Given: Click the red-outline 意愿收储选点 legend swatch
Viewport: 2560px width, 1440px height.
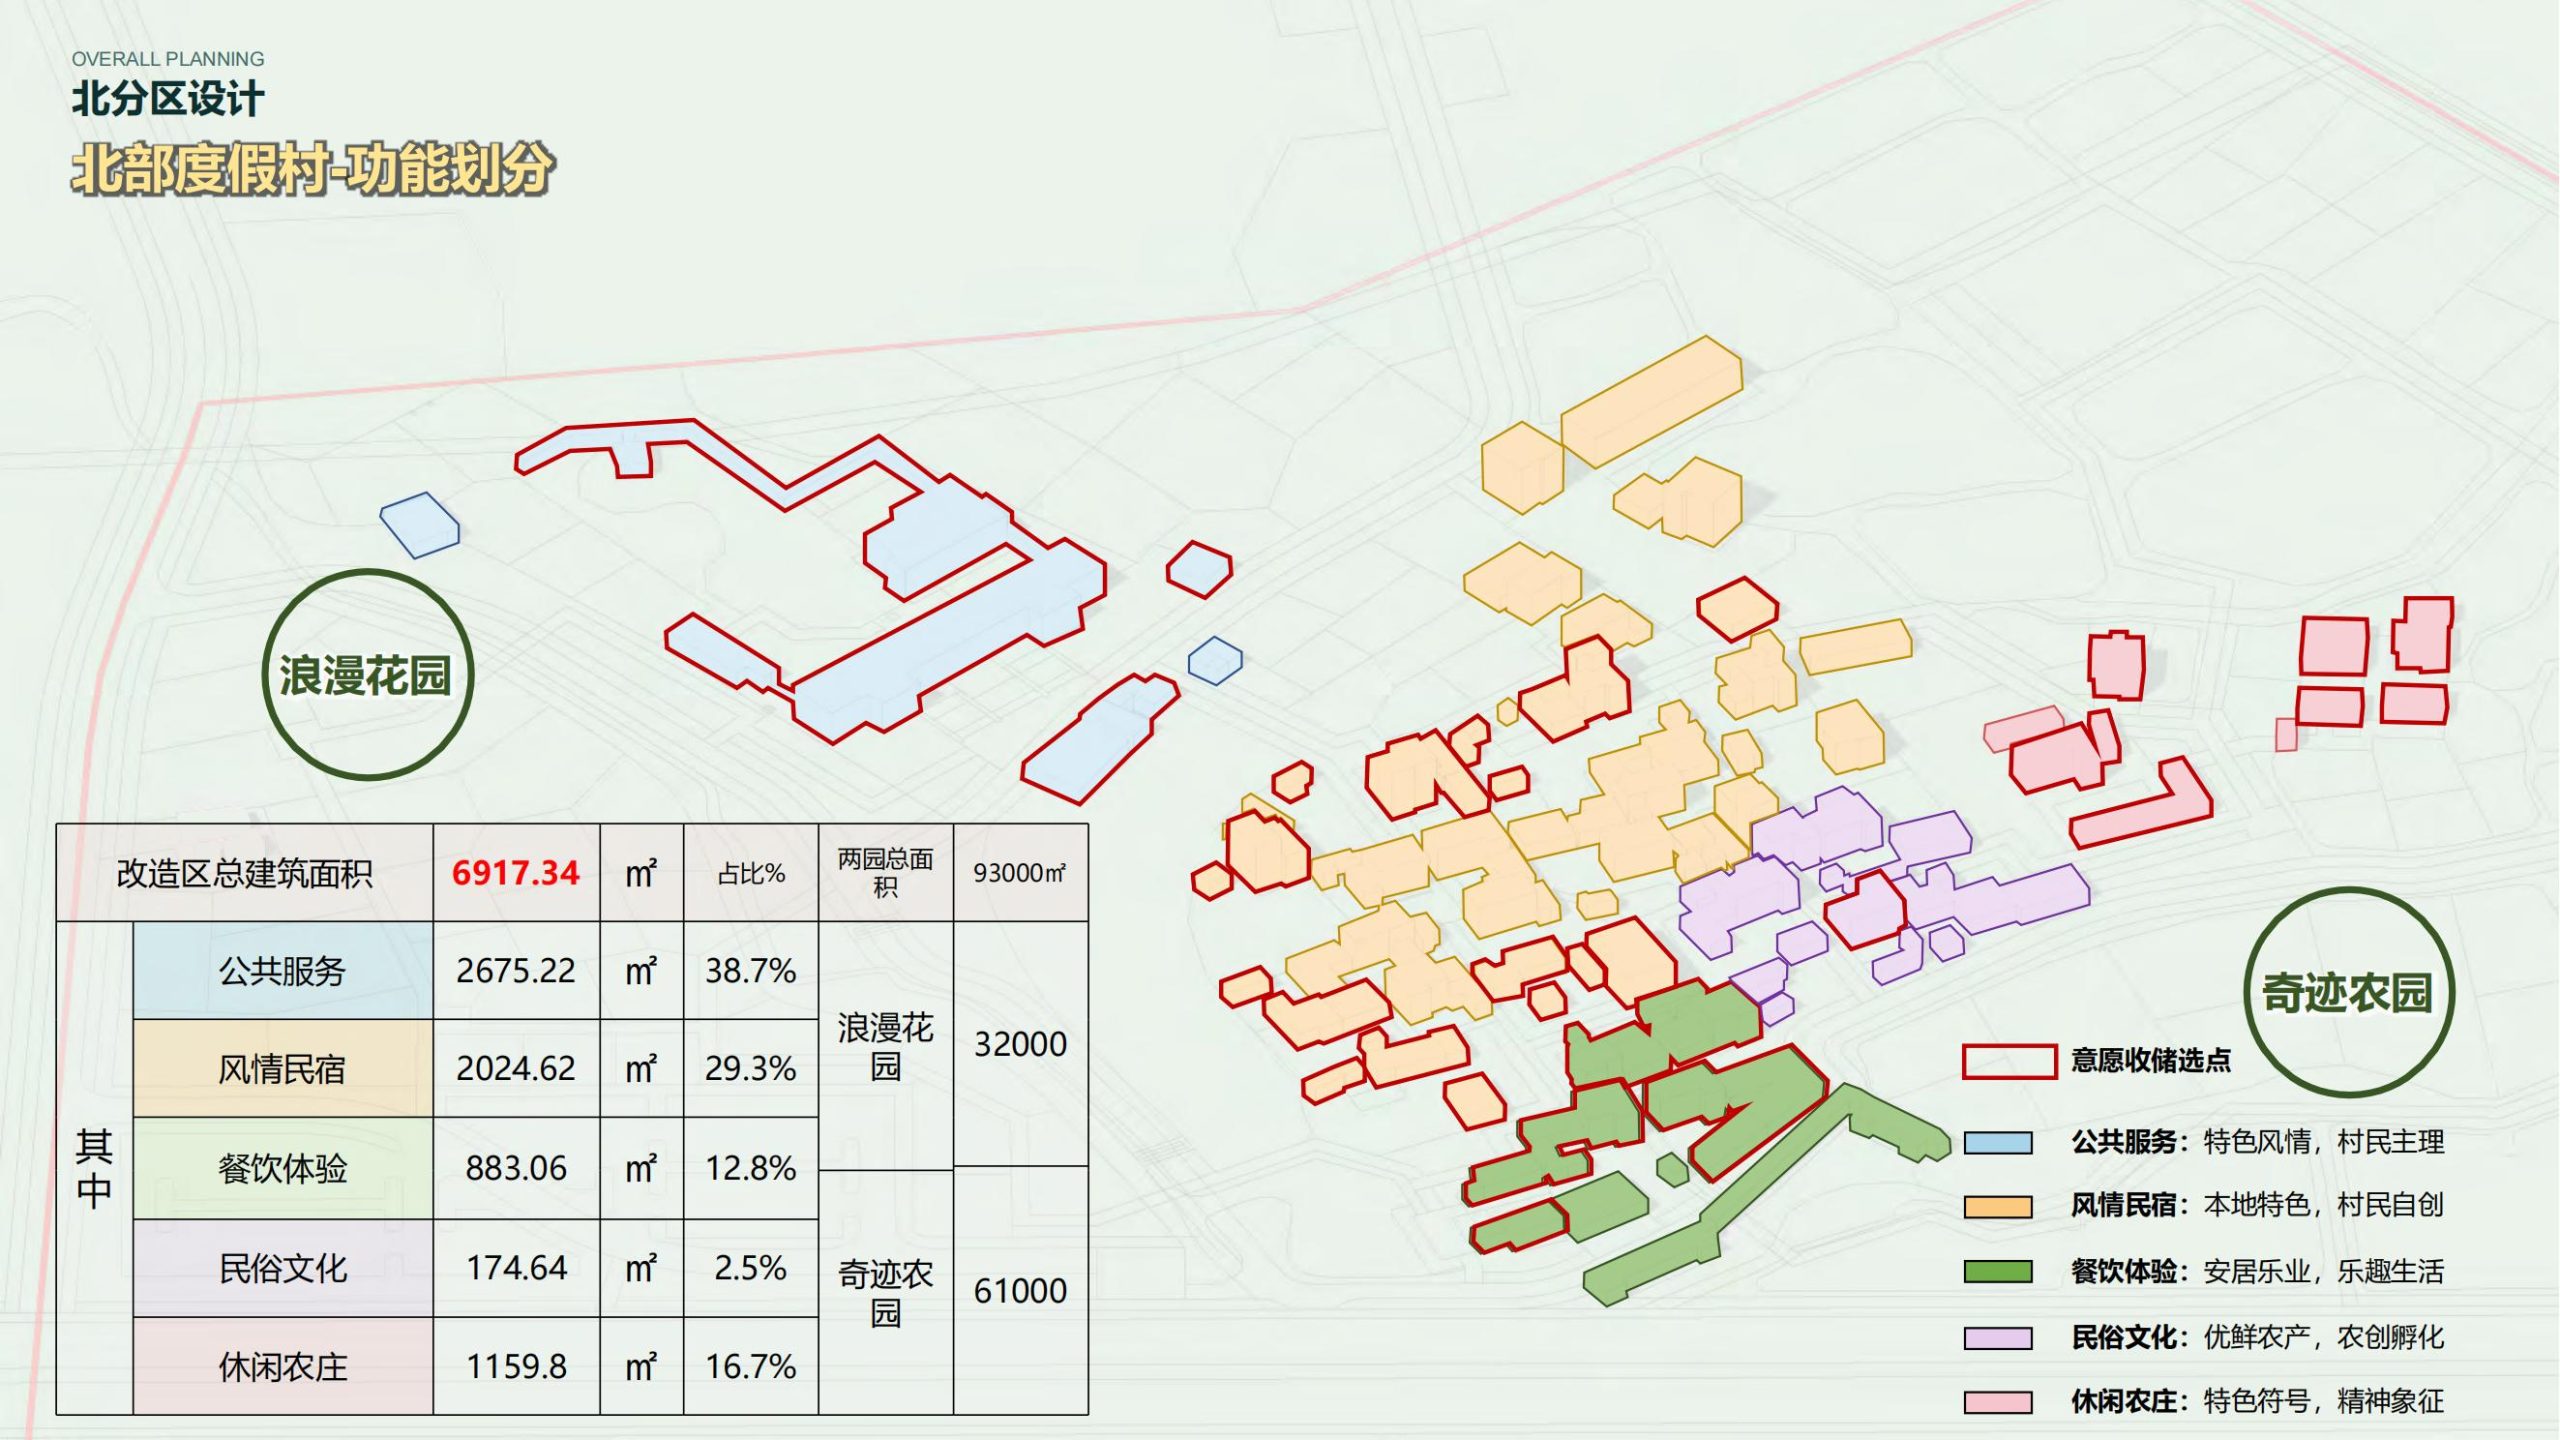Looking at the screenshot, I should coord(2009,1061).
